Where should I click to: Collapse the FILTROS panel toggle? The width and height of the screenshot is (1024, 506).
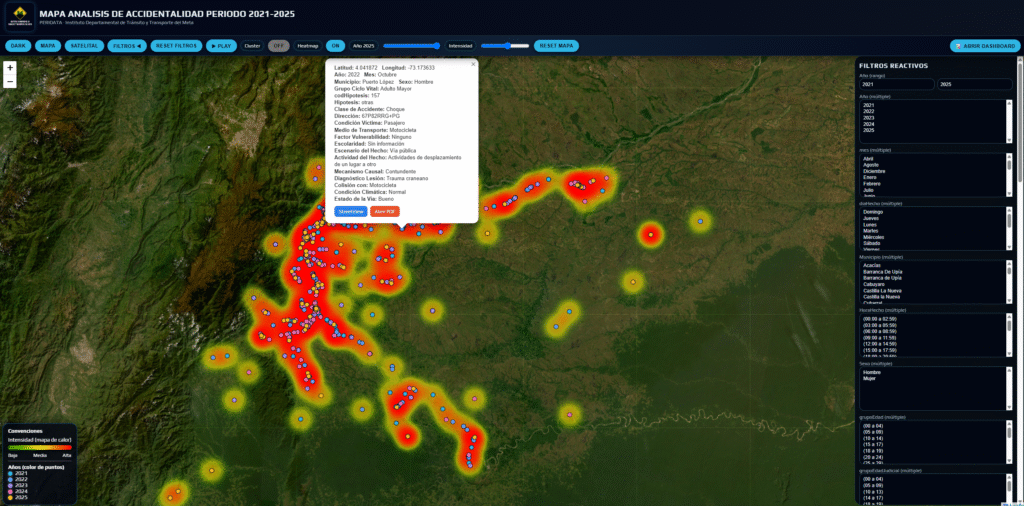coord(127,46)
